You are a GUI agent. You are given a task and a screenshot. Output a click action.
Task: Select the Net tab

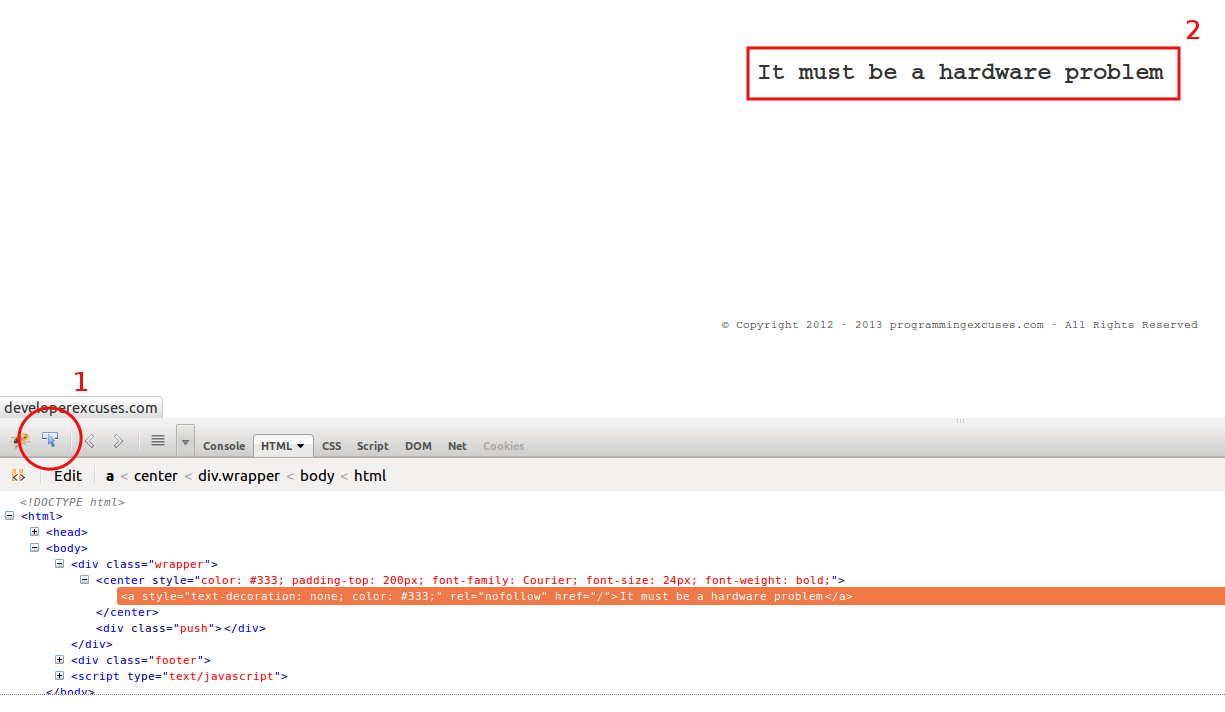click(457, 446)
